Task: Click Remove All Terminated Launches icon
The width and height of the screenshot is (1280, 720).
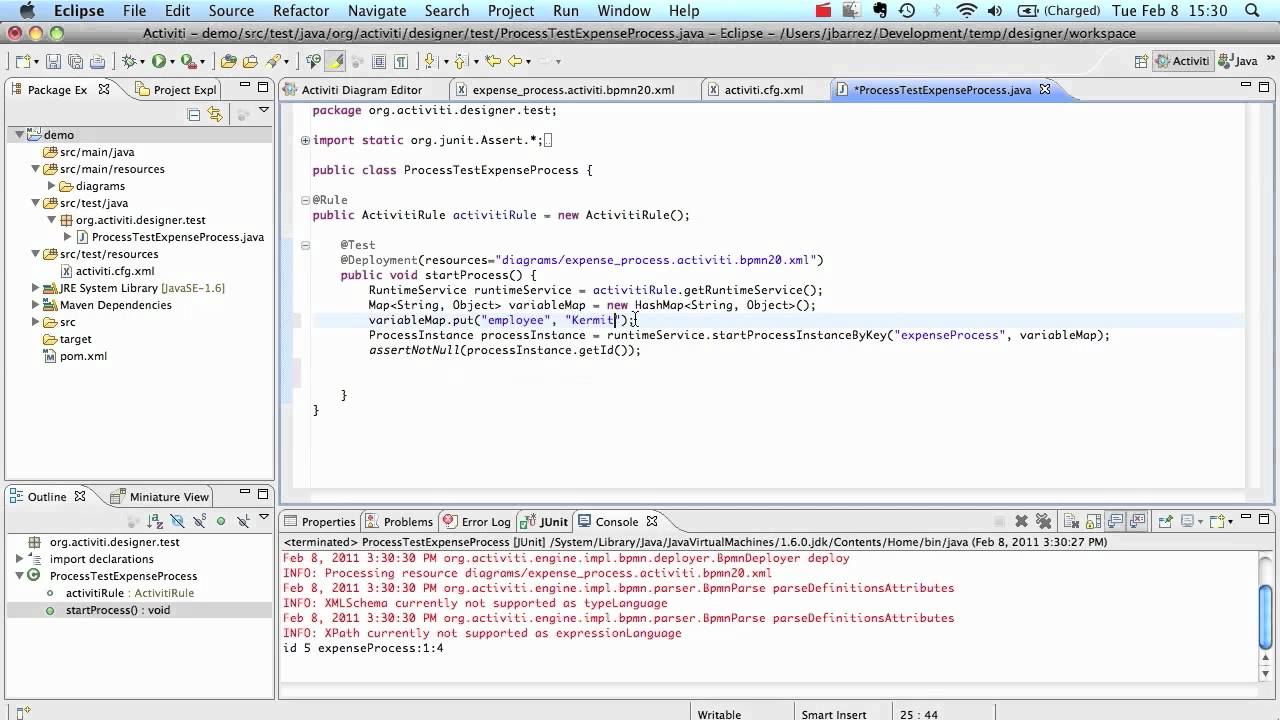Action: tap(1043, 521)
